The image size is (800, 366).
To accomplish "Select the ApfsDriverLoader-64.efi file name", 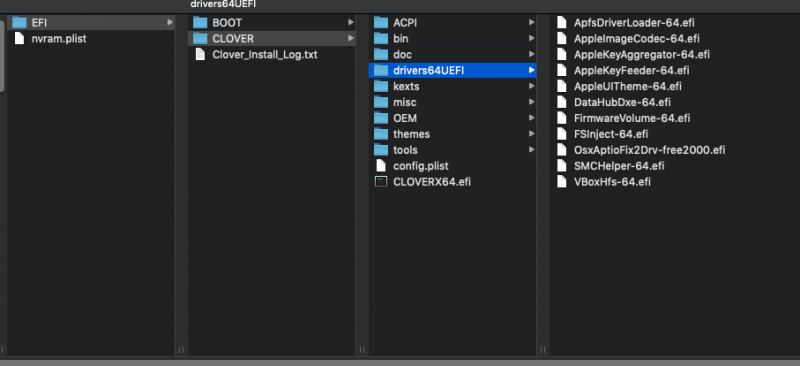I will pyautogui.click(x=634, y=22).
